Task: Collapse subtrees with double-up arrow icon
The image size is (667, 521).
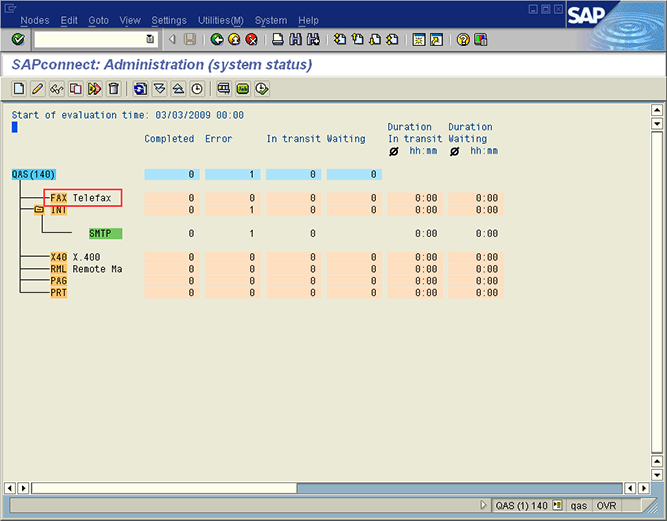Action: [178, 89]
